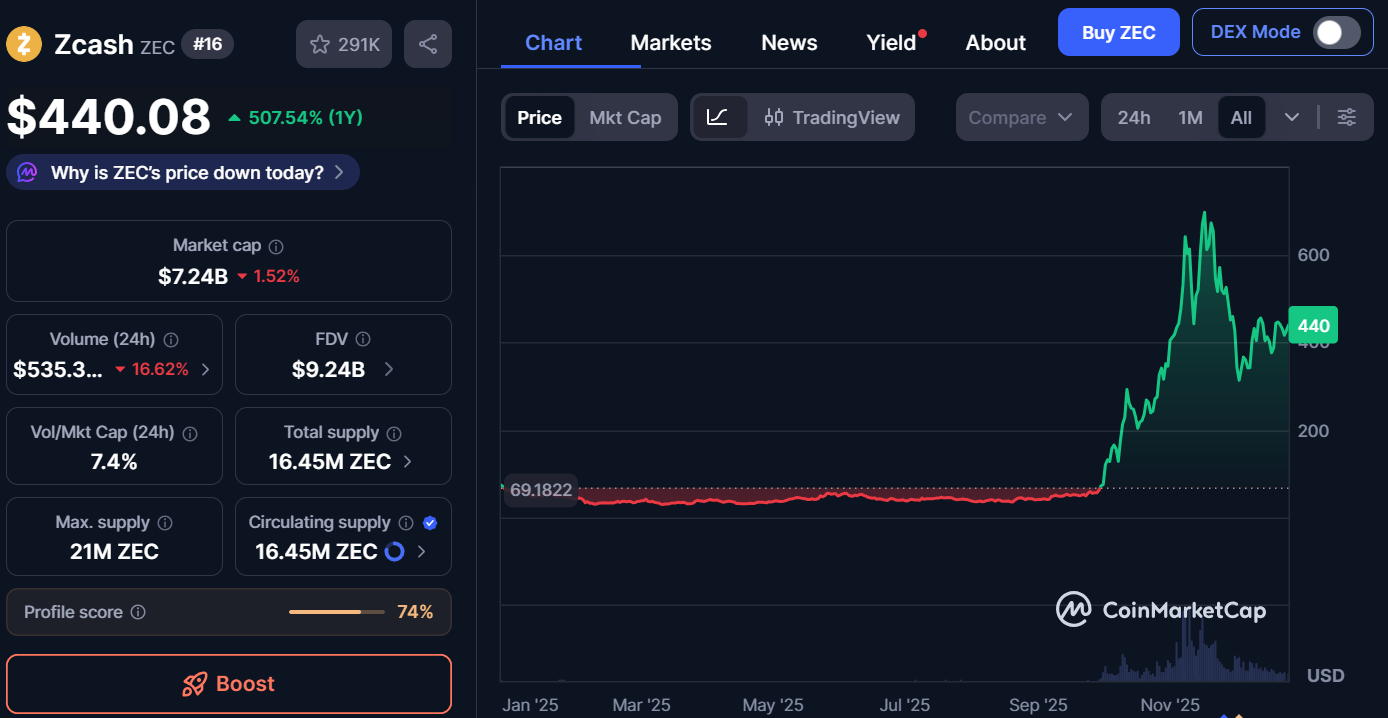
Task: Expand Volume (24h) details arrow
Action: 206,369
